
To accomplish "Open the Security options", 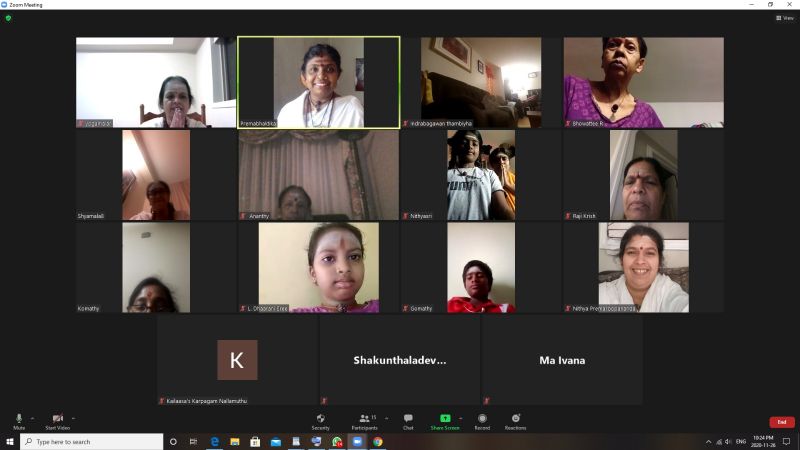I will click(x=320, y=419).
